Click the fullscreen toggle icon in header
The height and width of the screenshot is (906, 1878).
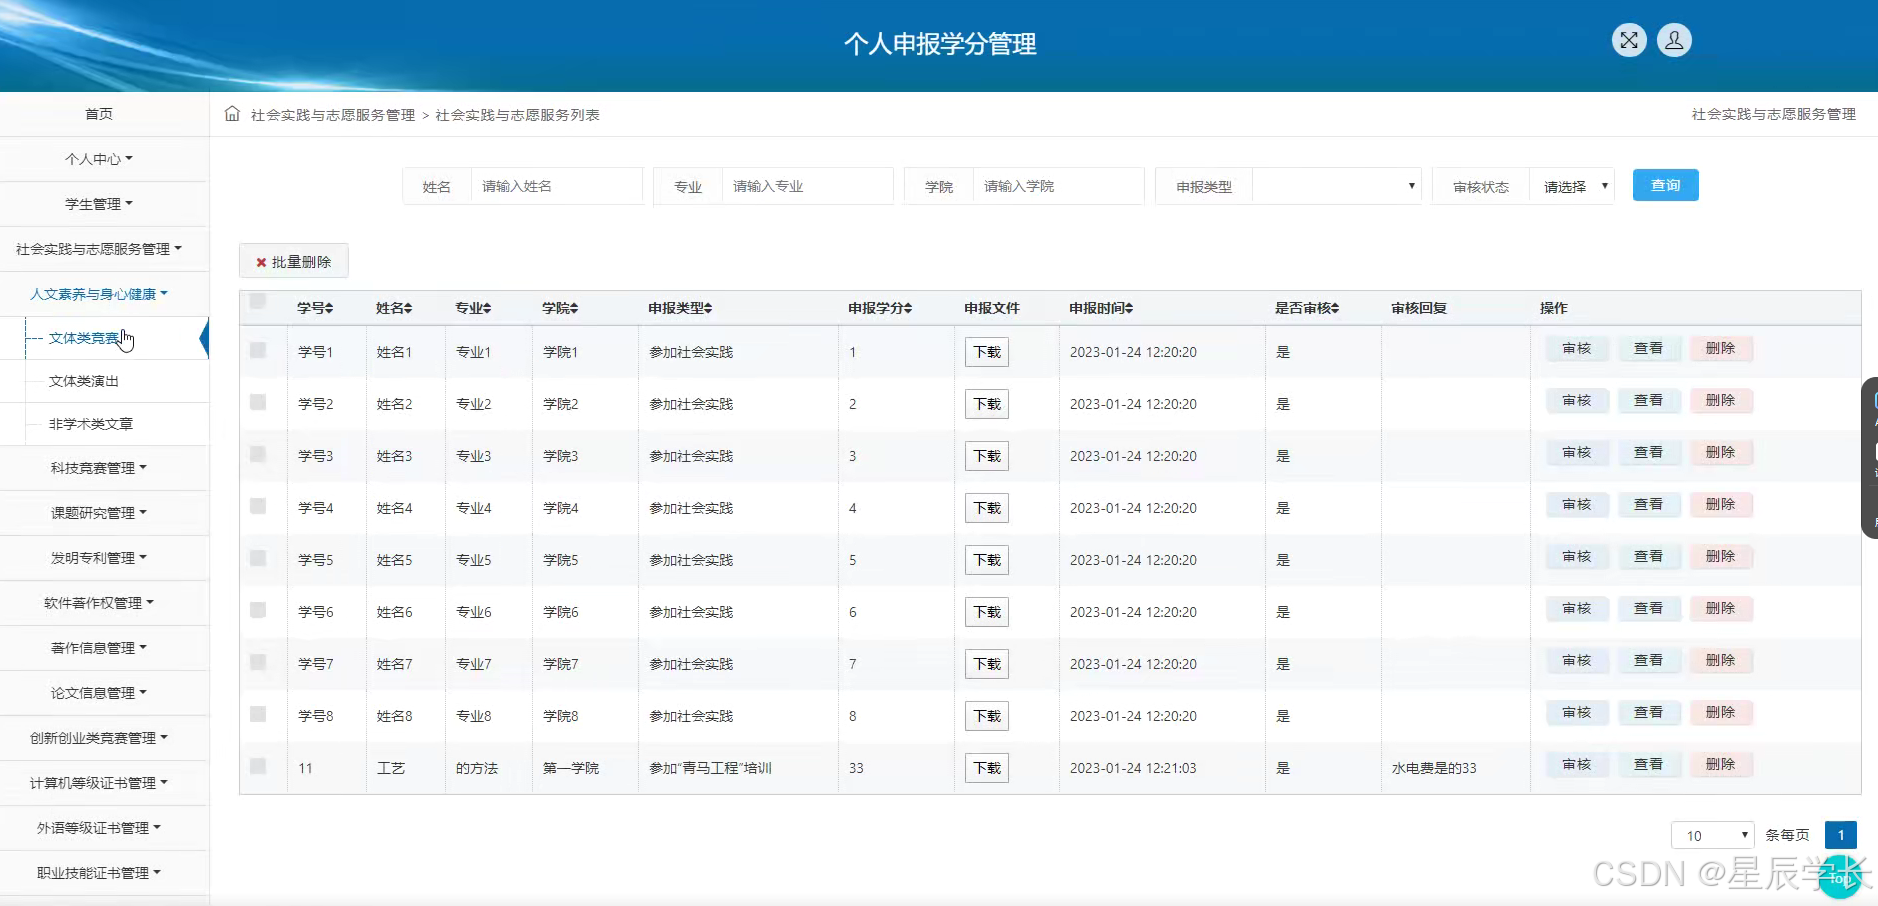[1629, 40]
